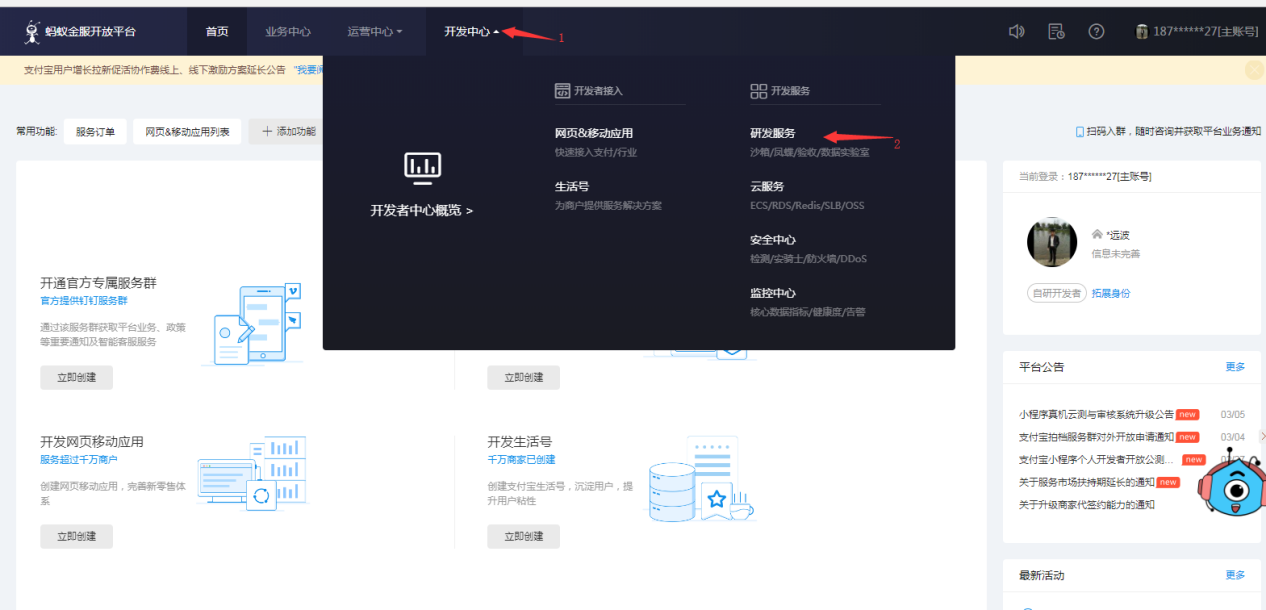Open the document clock icon in header

(1056, 32)
